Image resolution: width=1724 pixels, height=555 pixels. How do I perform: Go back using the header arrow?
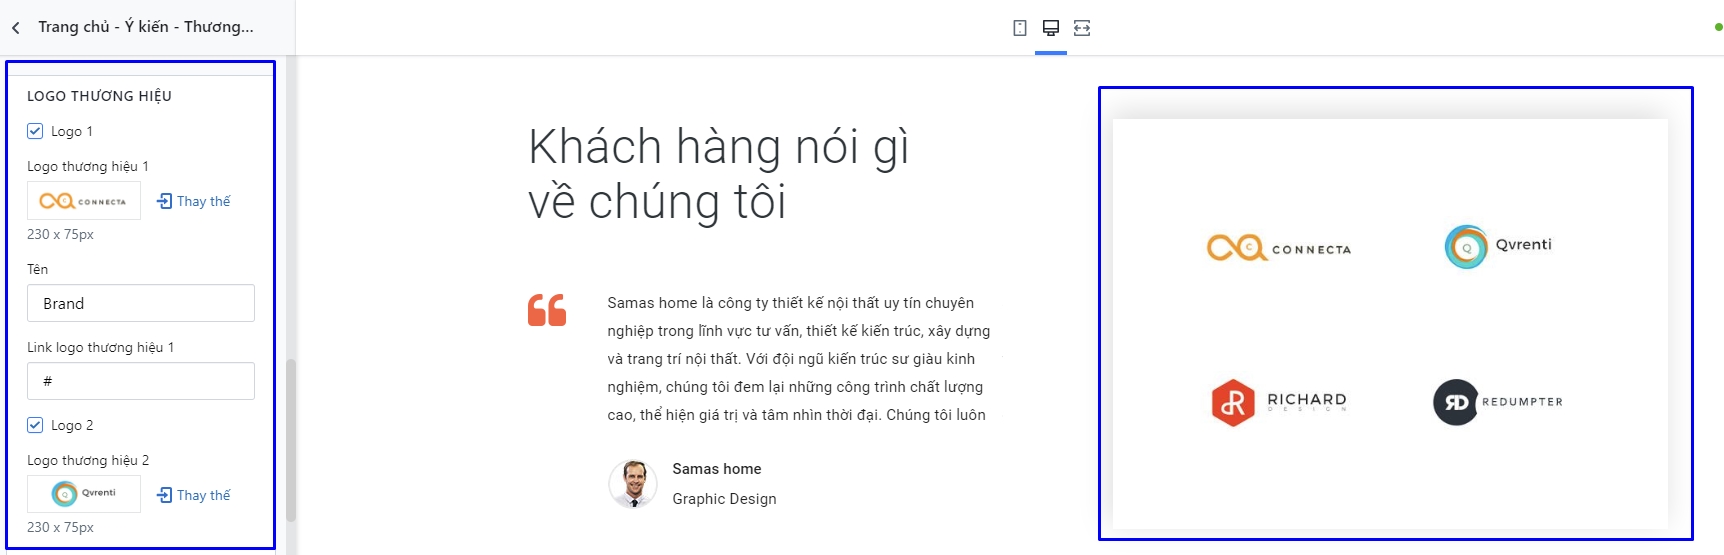16,28
